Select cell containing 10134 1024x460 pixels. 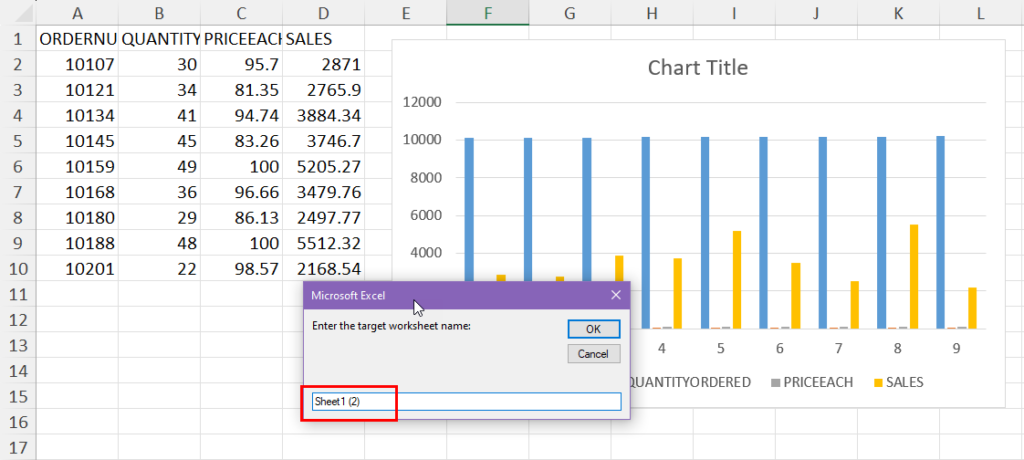[x=77, y=116]
